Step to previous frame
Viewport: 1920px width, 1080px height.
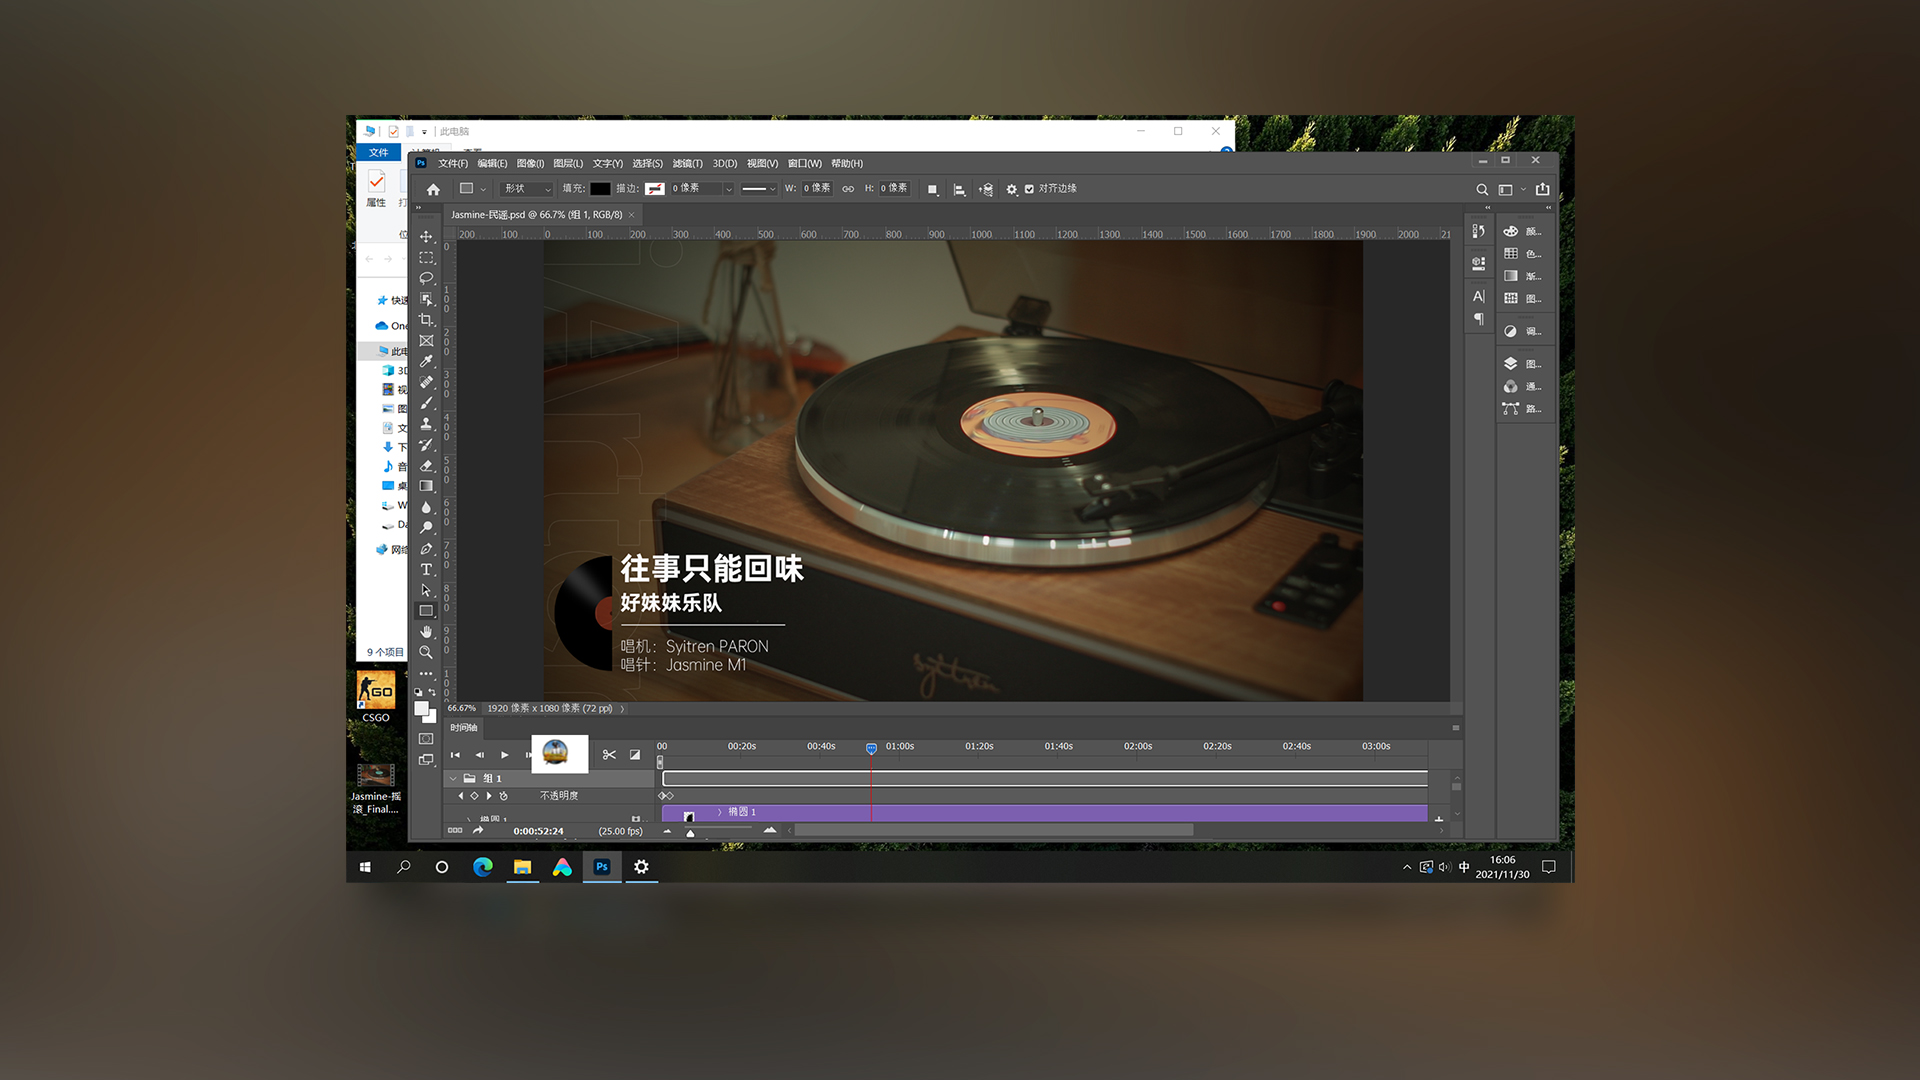pos(479,755)
